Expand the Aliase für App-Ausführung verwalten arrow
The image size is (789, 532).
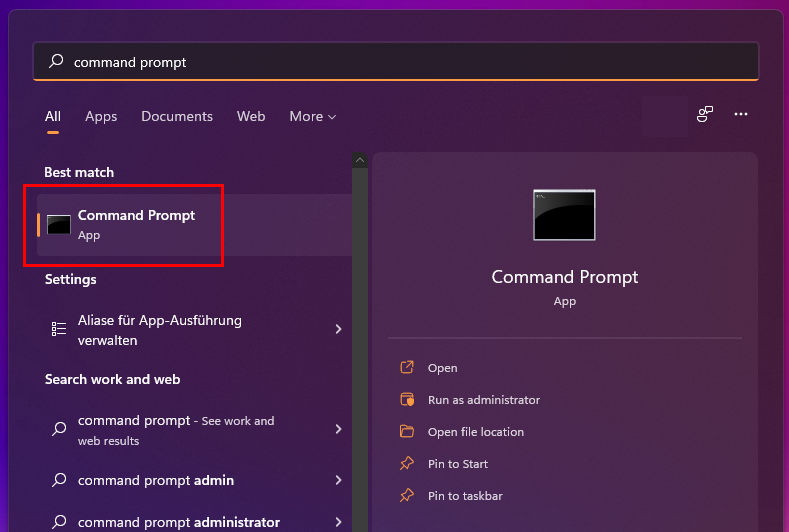coord(339,329)
